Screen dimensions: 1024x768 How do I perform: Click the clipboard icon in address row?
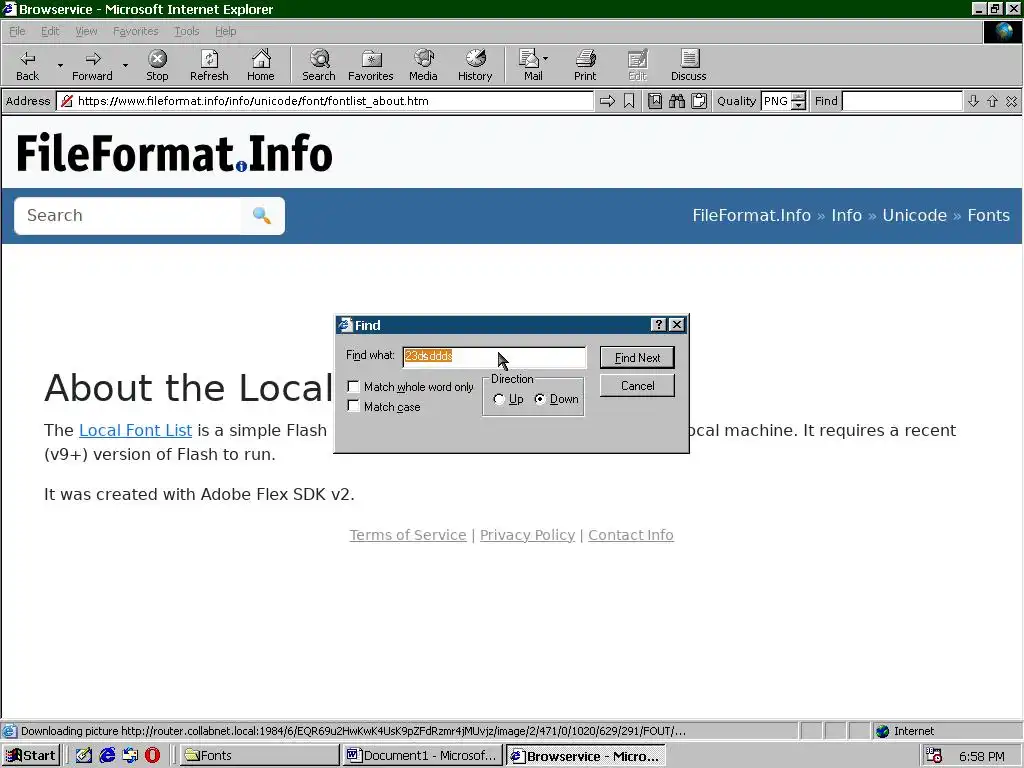[x=699, y=101]
